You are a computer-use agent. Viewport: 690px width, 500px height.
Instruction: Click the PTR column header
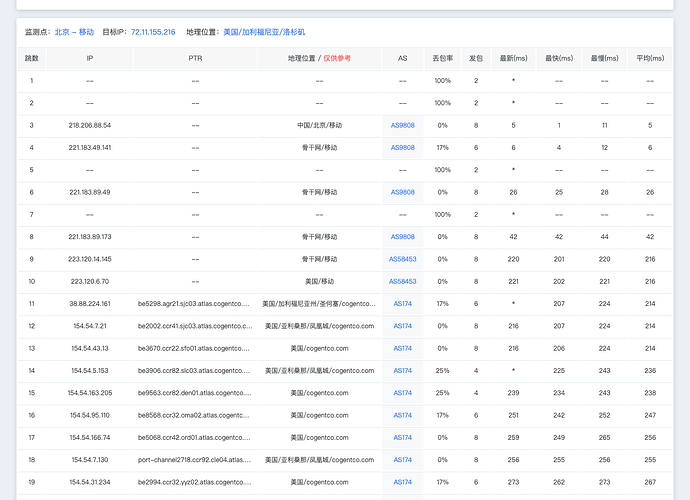[195, 58]
